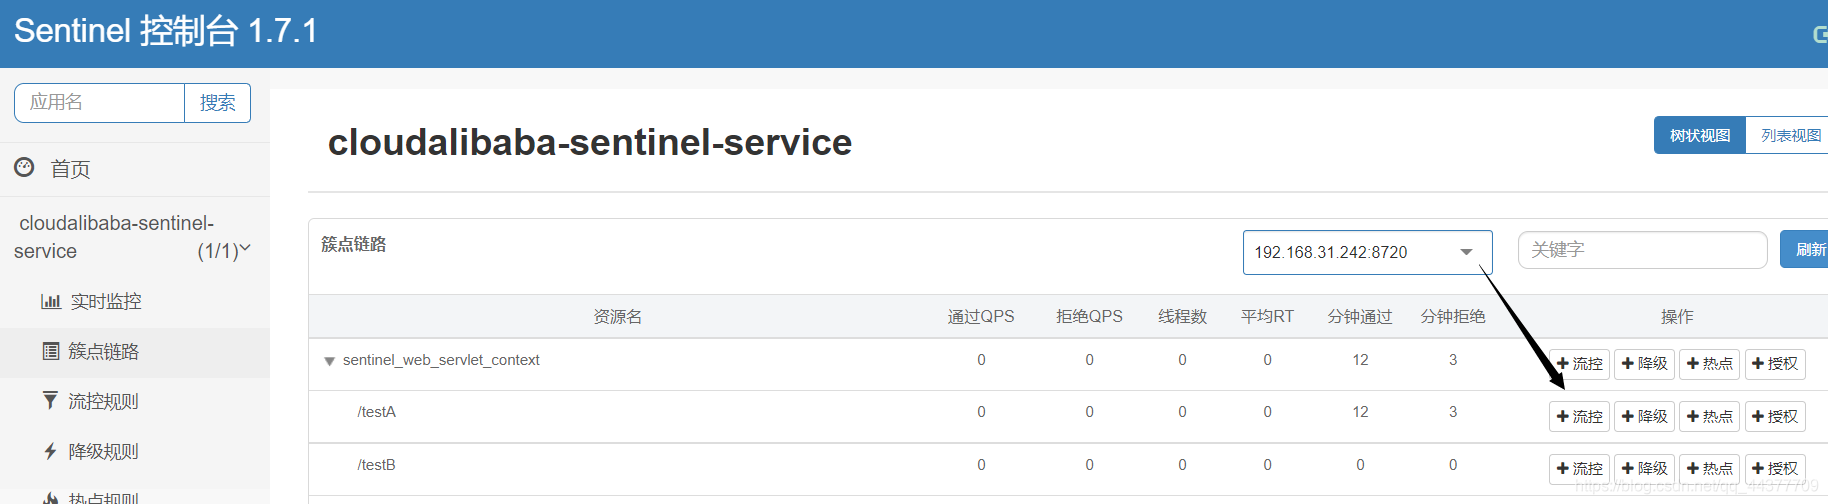Add 流控 rule for /testA
The height and width of the screenshot is (504, 1828).
click(1579, 416)
